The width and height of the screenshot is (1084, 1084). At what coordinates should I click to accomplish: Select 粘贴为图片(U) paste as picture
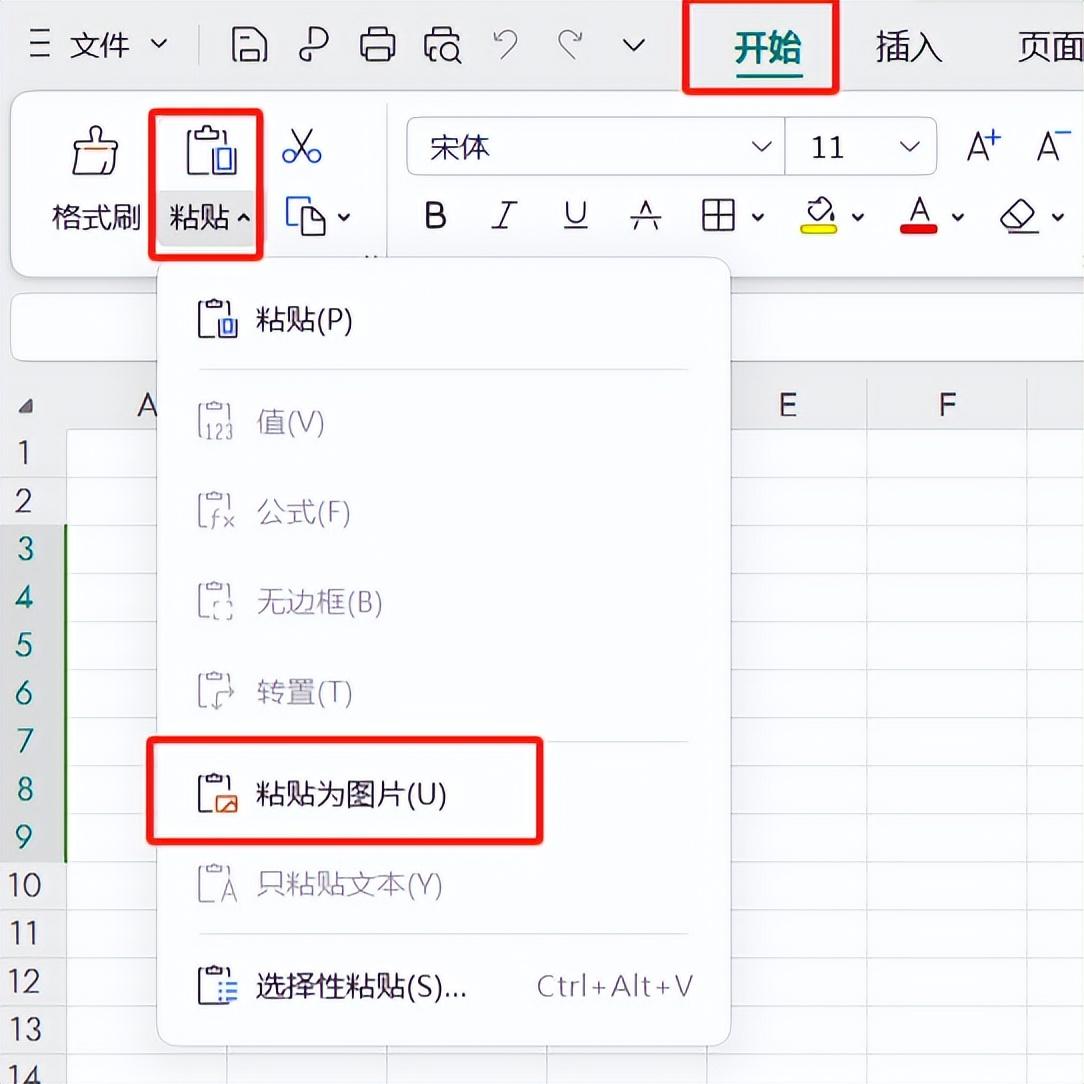443,793
